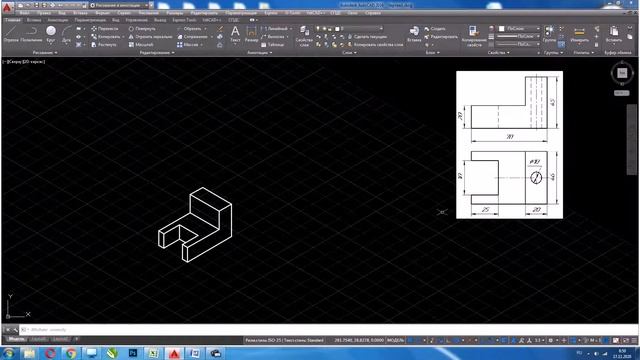
Task: Click the viewport controls label [-][Сверху]
Action: click(x=24, y=62)
